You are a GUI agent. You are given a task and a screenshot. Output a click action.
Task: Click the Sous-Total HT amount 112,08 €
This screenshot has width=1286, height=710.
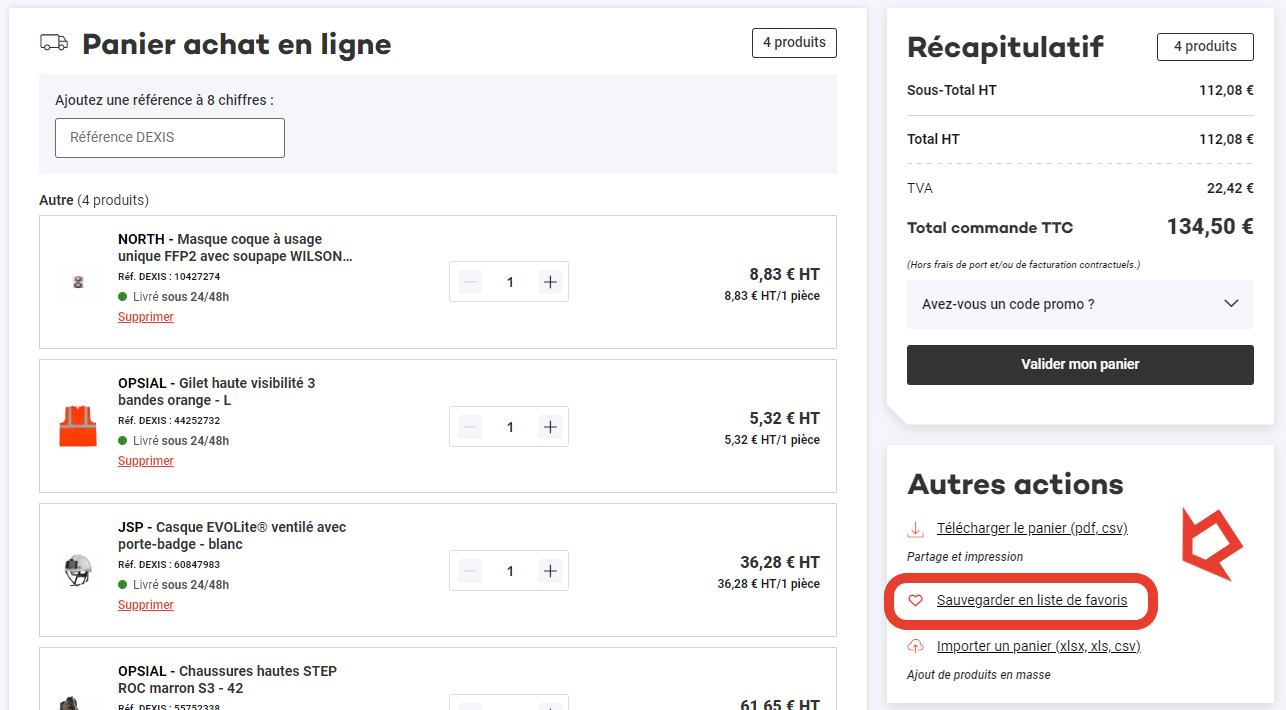(1226, 90)
